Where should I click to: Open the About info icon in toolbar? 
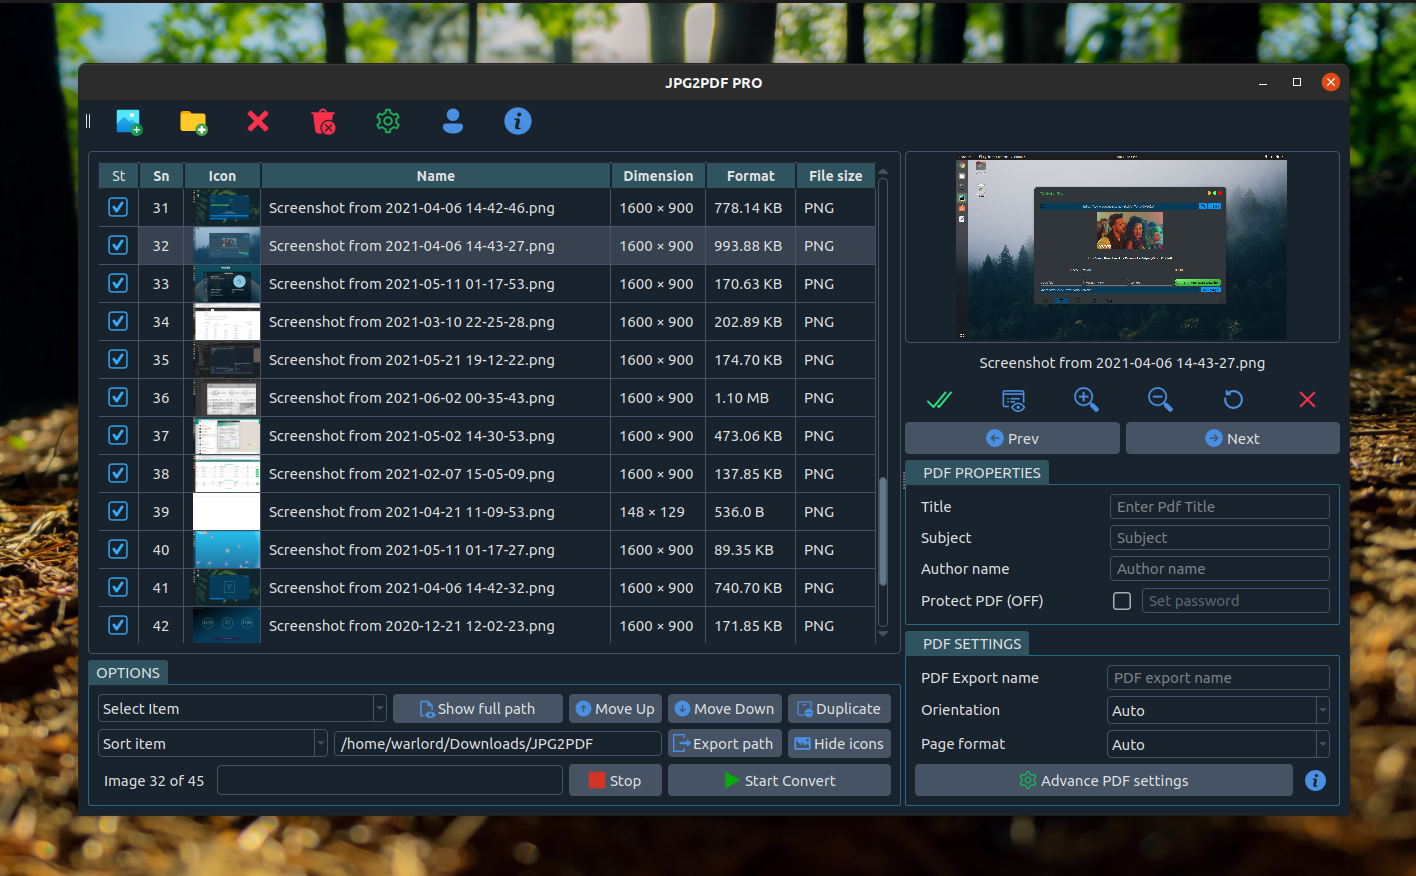pos(518,121)
